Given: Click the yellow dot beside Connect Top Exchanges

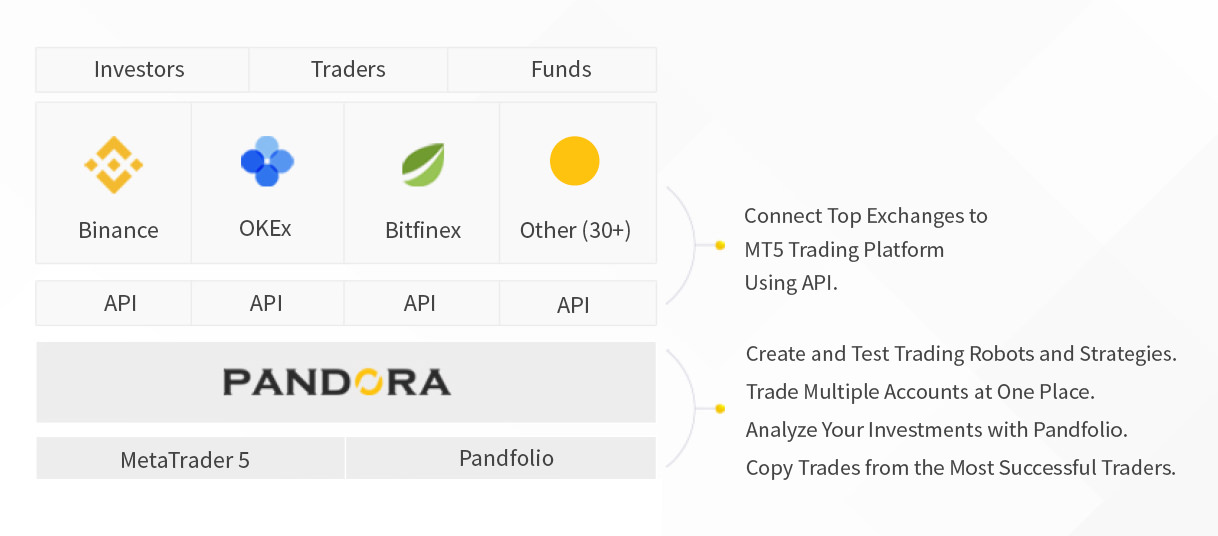Looking at the screenshot, I should [x=720, y=245].
